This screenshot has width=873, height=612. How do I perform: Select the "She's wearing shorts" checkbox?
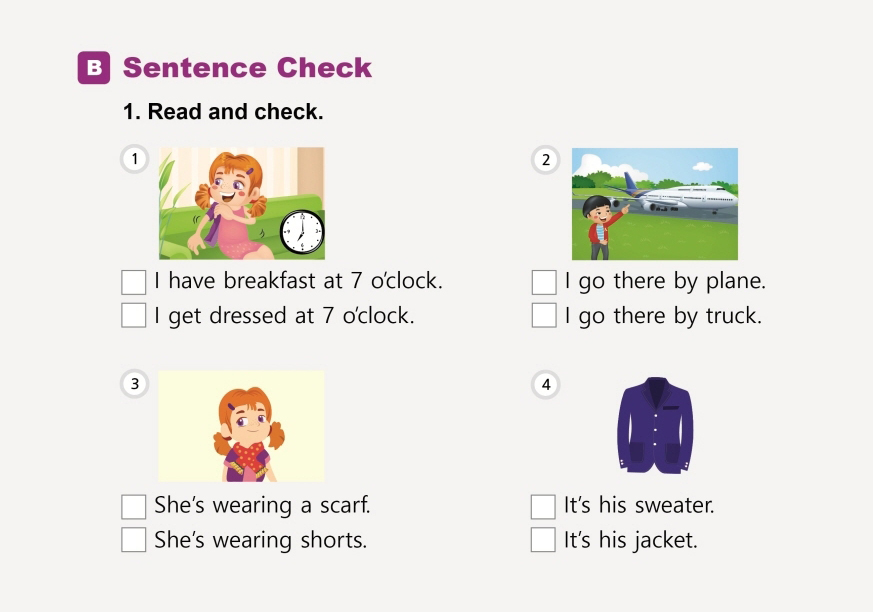[x=134, y=540]
